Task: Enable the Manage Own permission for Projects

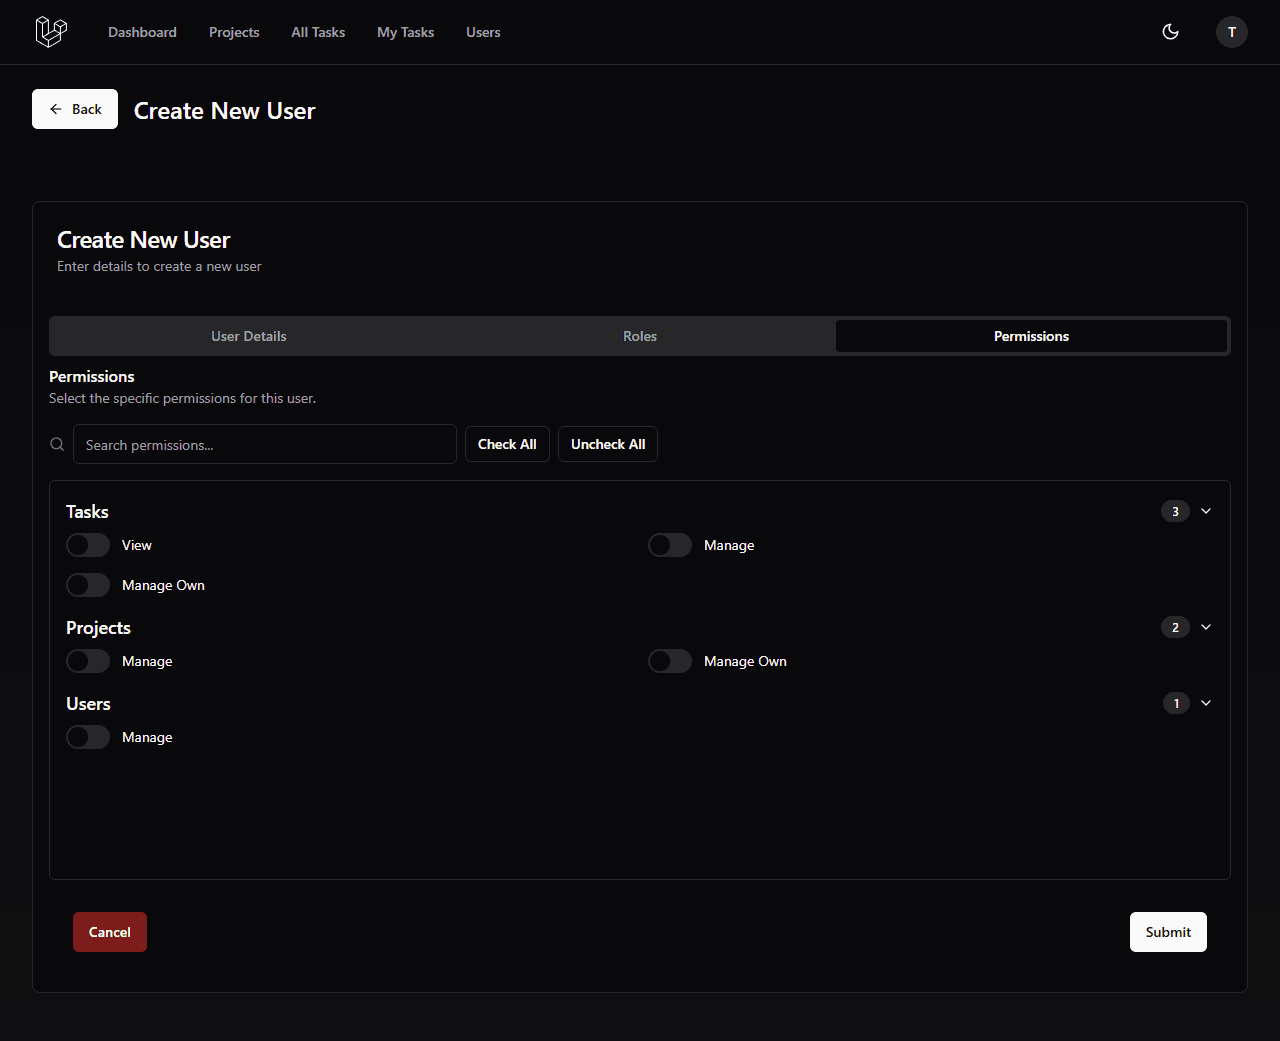Action: (669, 661)
